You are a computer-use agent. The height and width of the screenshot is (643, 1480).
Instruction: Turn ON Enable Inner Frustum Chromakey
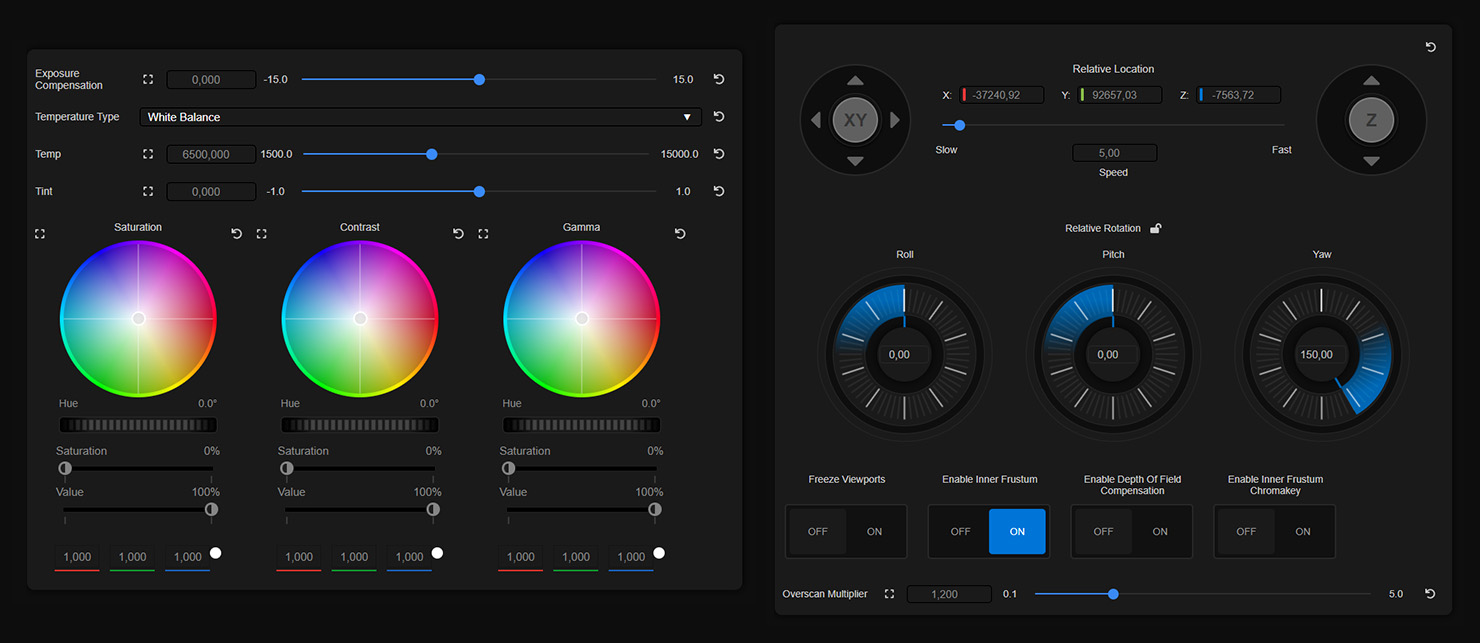[x=1303, y=532]
